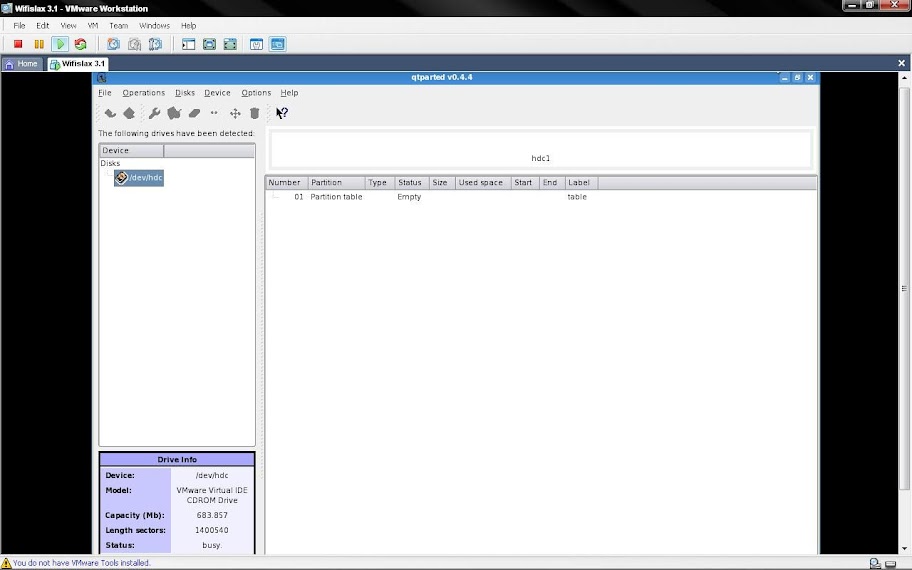
Task: Click the disk device icon in VMware status bar
Action: (x=890, y=564)
